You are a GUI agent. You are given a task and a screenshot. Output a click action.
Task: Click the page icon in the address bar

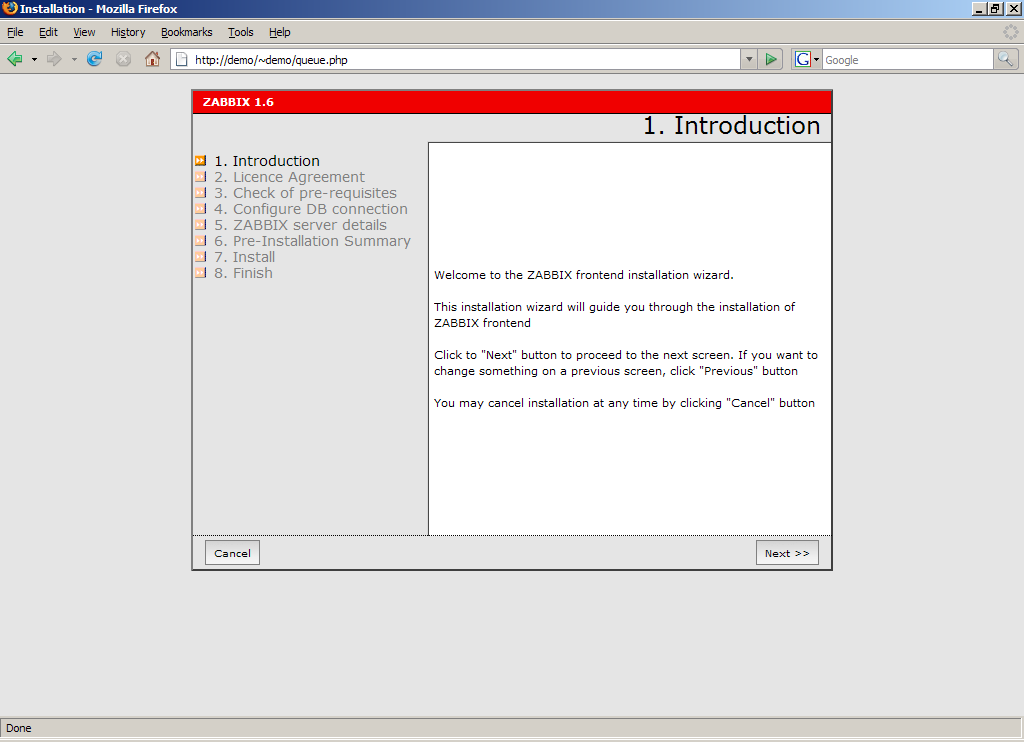point(182,59)
